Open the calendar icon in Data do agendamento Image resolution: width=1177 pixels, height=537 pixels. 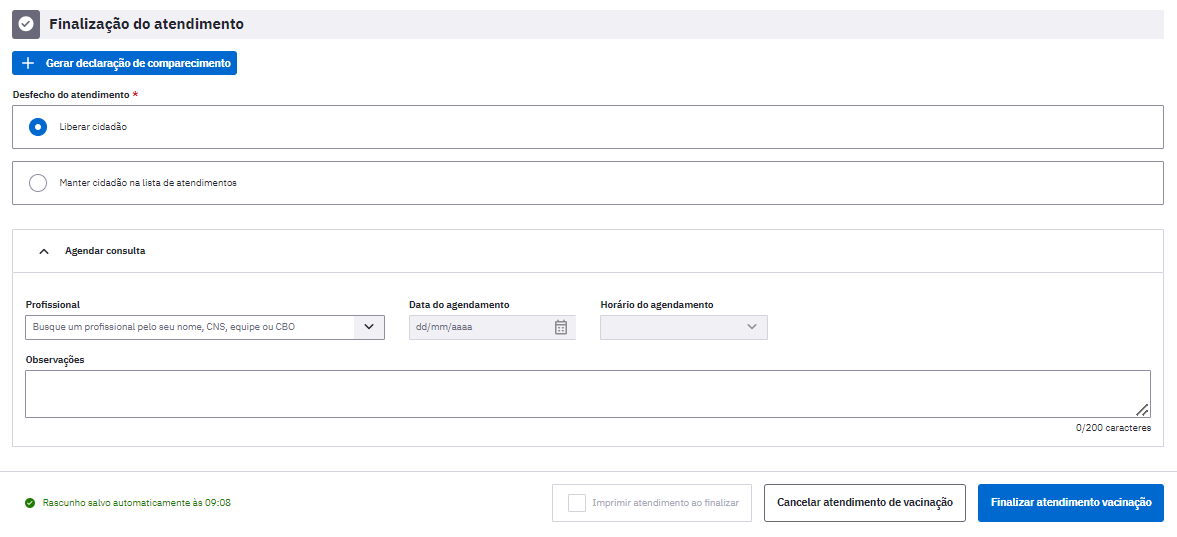pyautogui.click(x=561, y=327)
